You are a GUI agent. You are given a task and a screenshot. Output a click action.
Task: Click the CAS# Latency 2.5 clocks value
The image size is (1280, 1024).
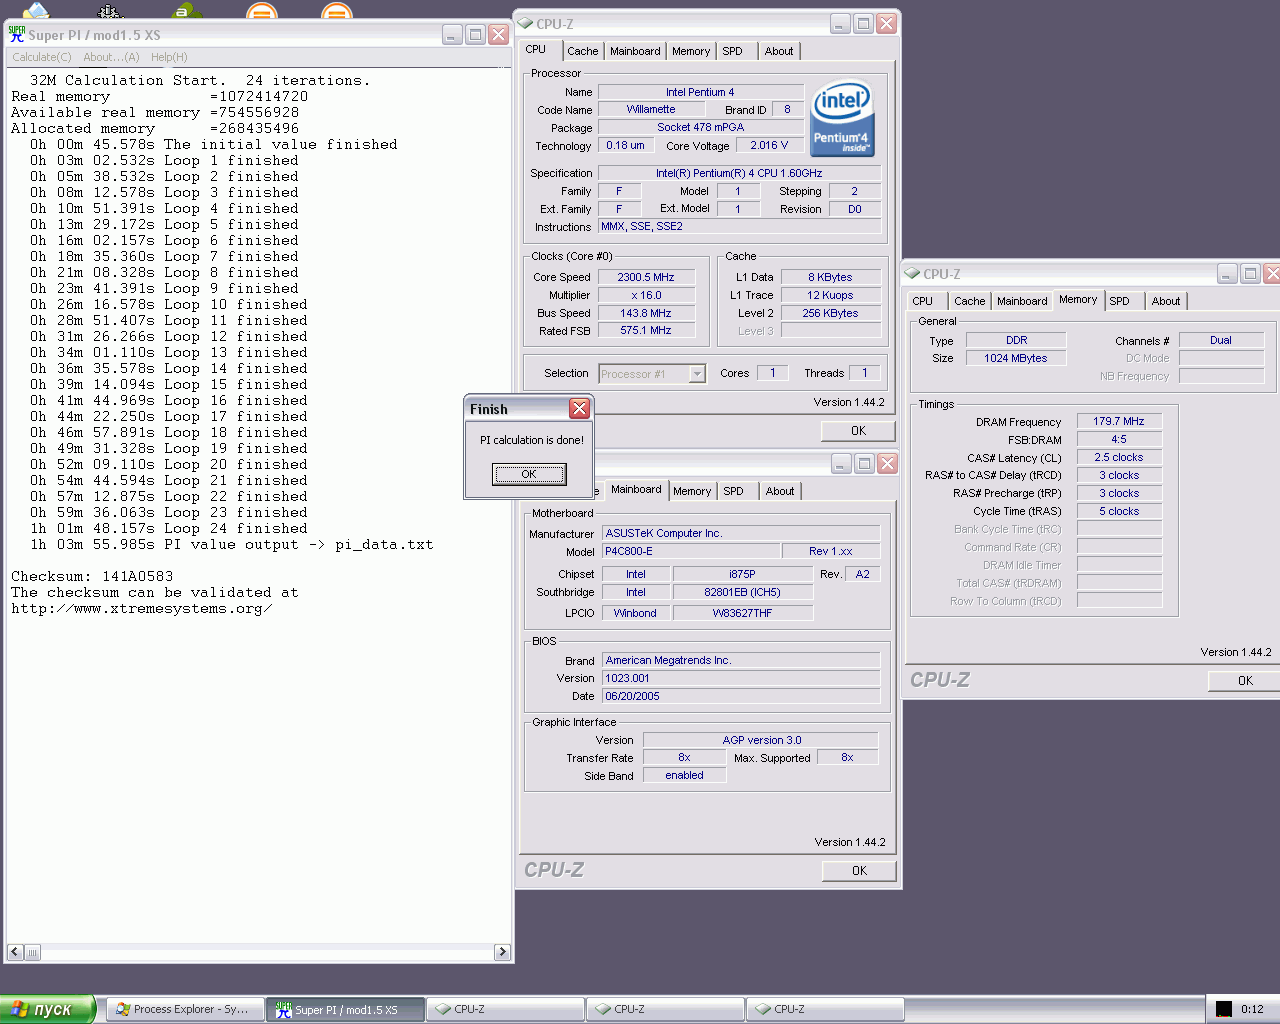[x=1119, y=457]
